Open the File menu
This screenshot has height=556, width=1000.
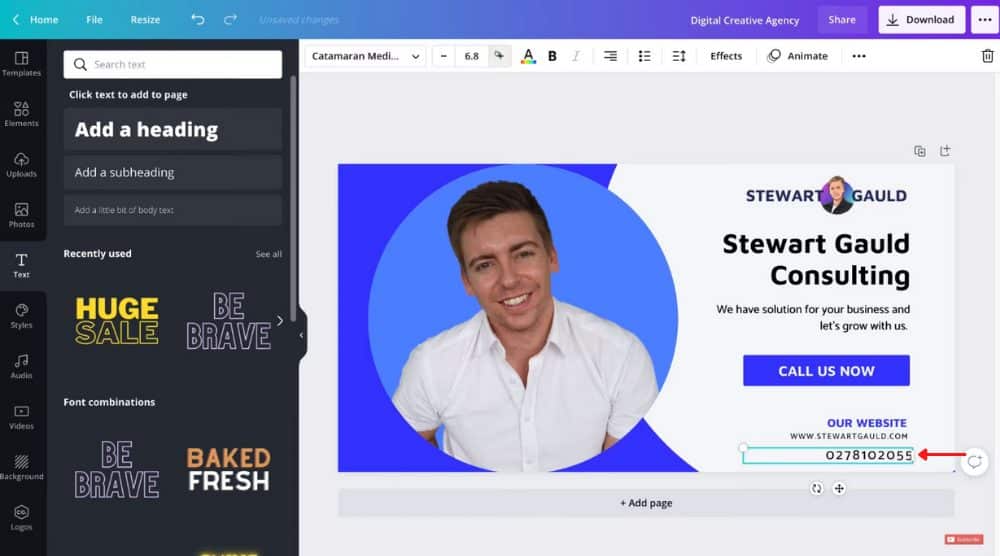(94, 20)
